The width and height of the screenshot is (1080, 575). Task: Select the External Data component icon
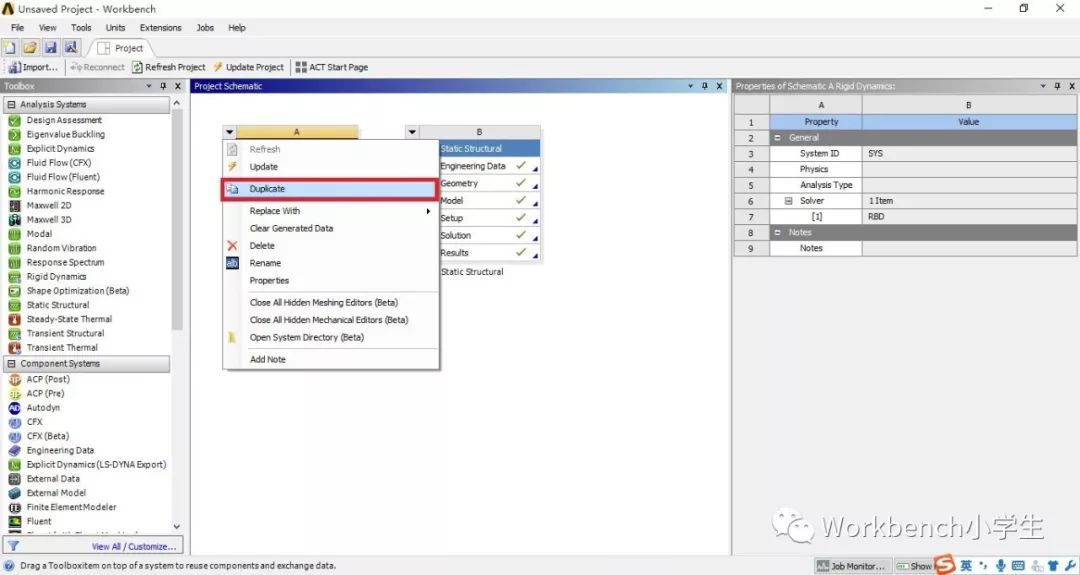(x=14, y=479)
